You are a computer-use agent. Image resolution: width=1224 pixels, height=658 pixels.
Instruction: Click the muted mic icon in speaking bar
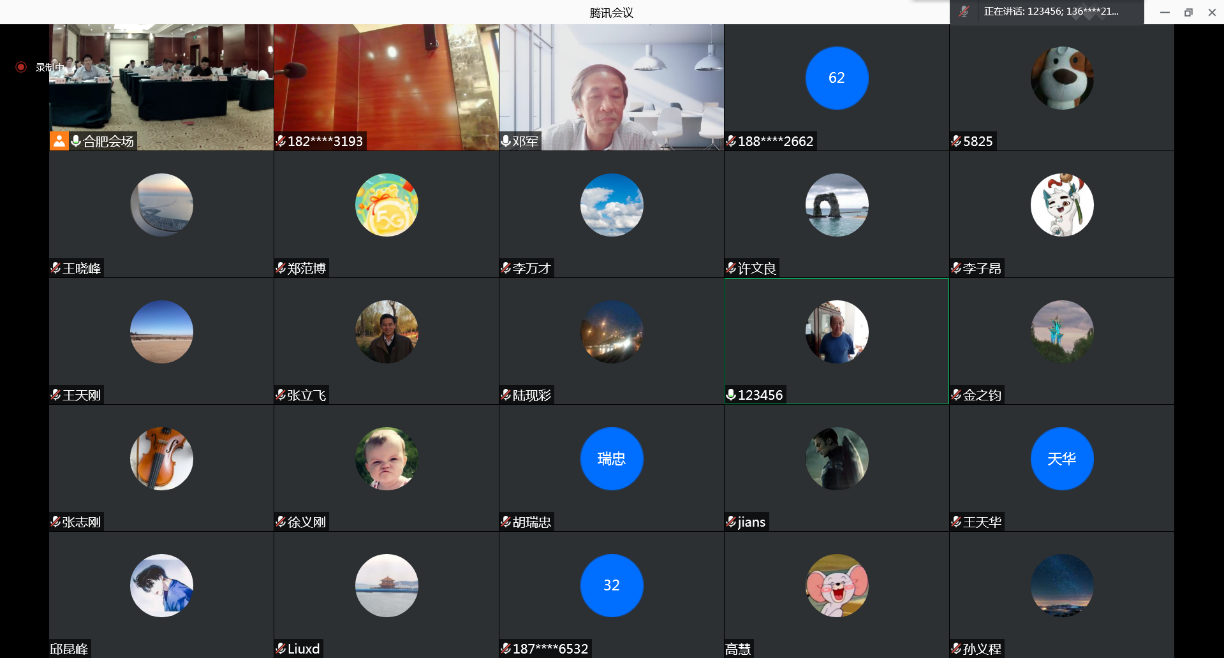(964, 12)
